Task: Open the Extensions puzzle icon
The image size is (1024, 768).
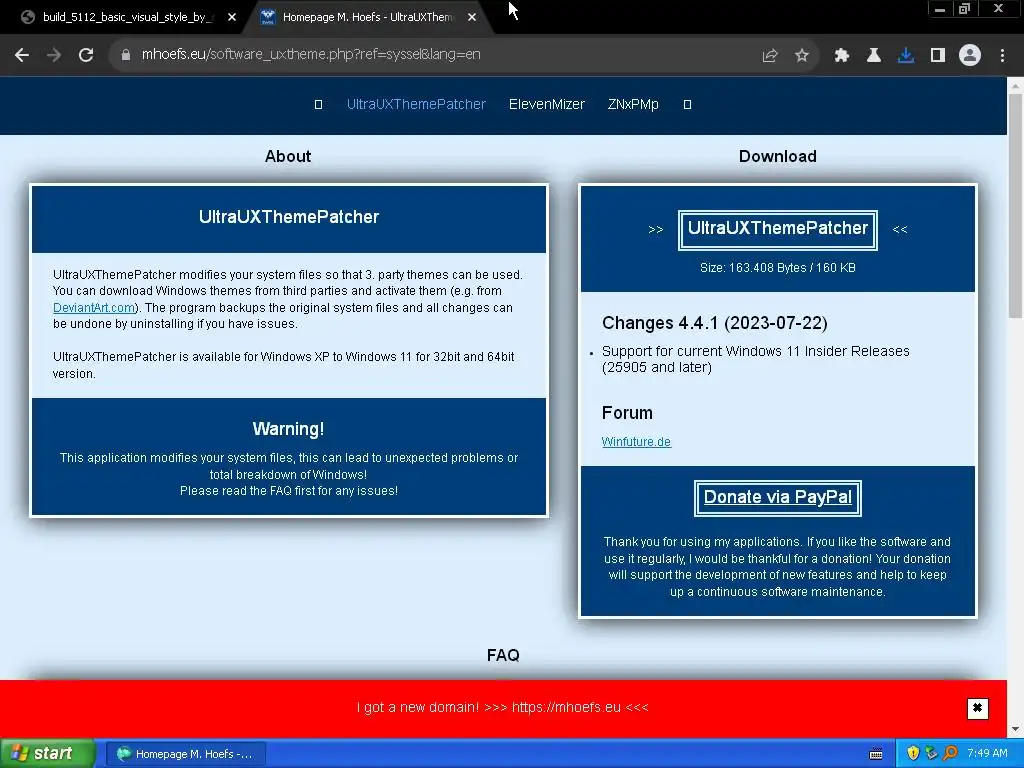Action: [x=841, y=56]
